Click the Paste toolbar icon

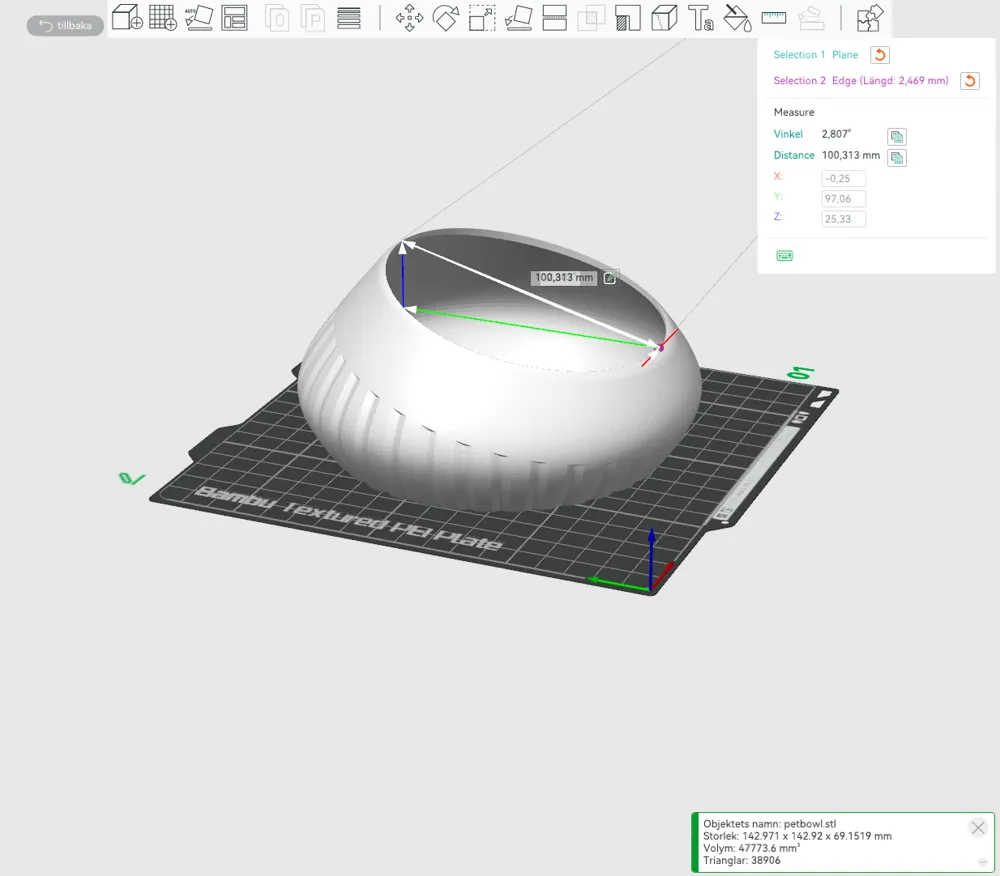tap(313, 18)
